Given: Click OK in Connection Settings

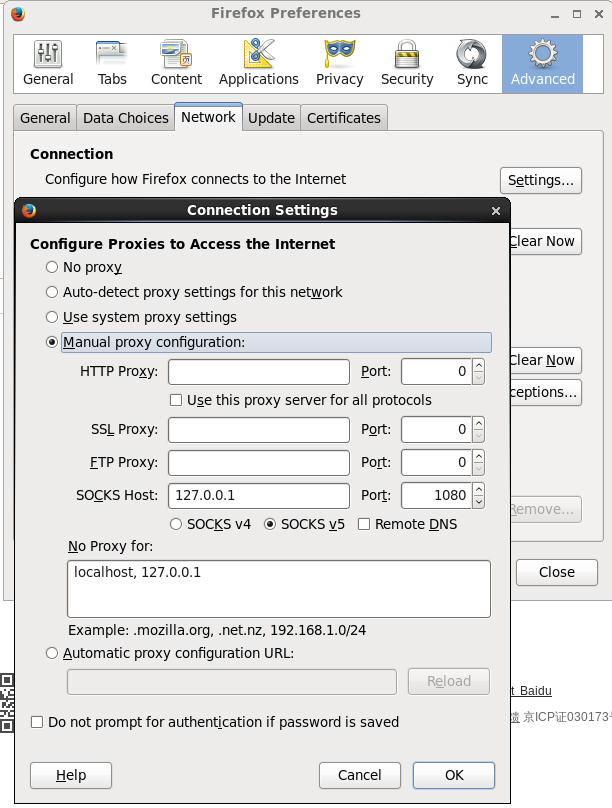Looking at the screenshot, I should pyautogui.click(x=454, y=775).
